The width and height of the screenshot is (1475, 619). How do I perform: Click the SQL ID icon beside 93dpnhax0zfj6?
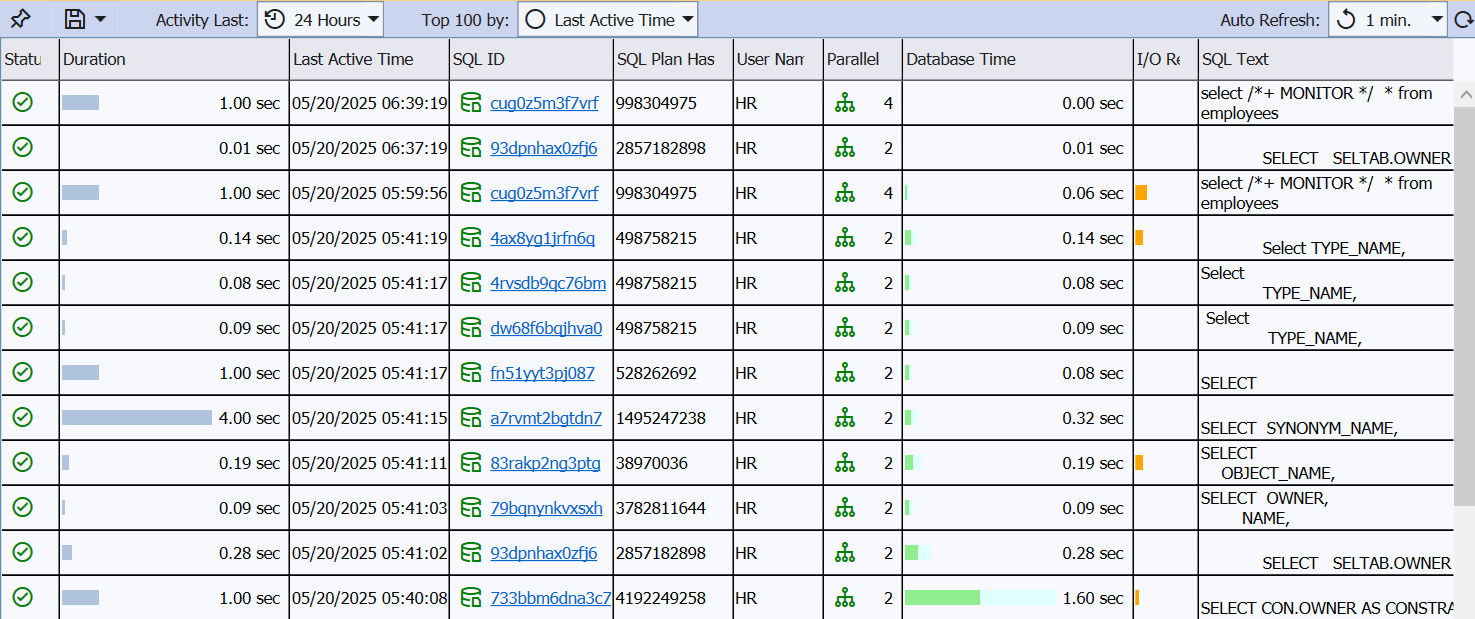pyautogui.click(x=469, y=147)
